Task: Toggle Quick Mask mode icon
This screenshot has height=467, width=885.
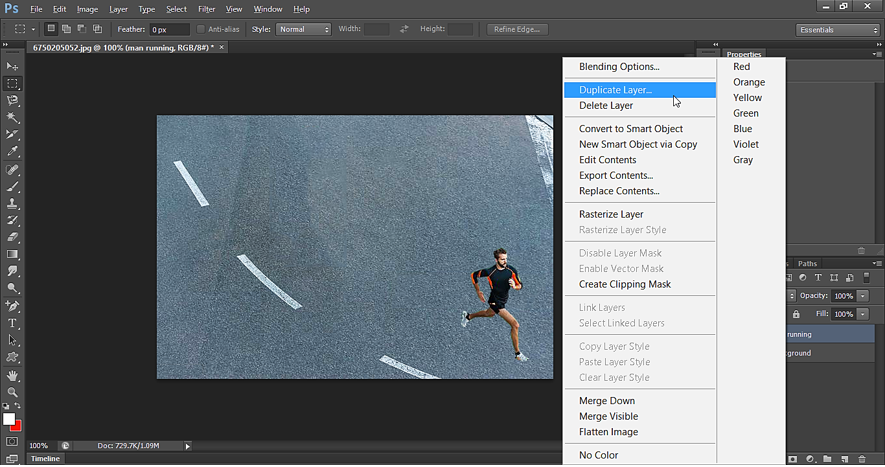Action: [x=12, y=441]
